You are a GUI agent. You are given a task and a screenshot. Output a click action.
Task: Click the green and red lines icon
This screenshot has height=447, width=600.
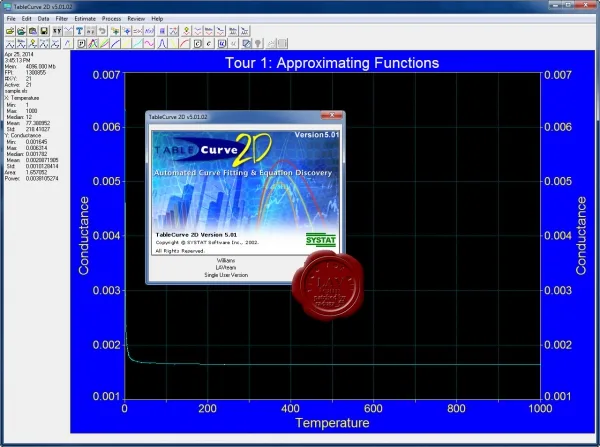tap(104, 44)
